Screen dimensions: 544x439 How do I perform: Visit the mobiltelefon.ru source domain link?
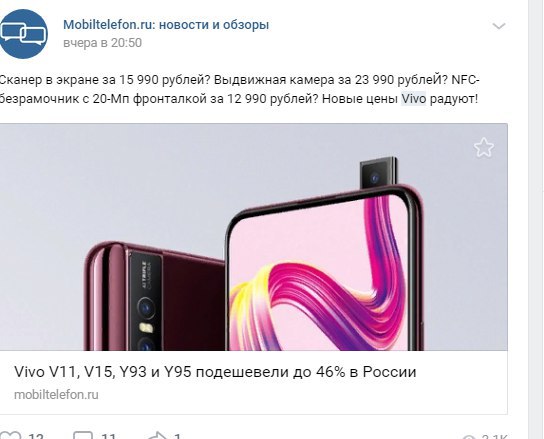(56, 395)
